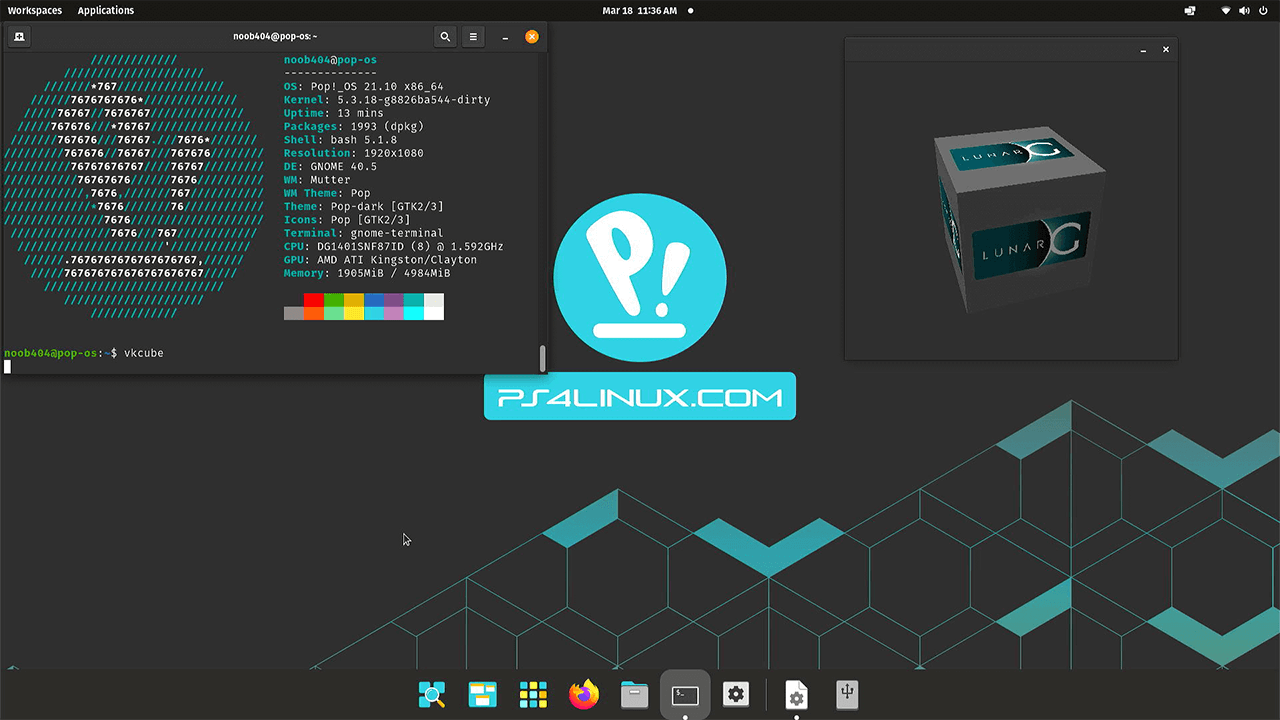Open the Files manager from dock
This screenshot has height=720, width=1280.
(x=634, y=694)
